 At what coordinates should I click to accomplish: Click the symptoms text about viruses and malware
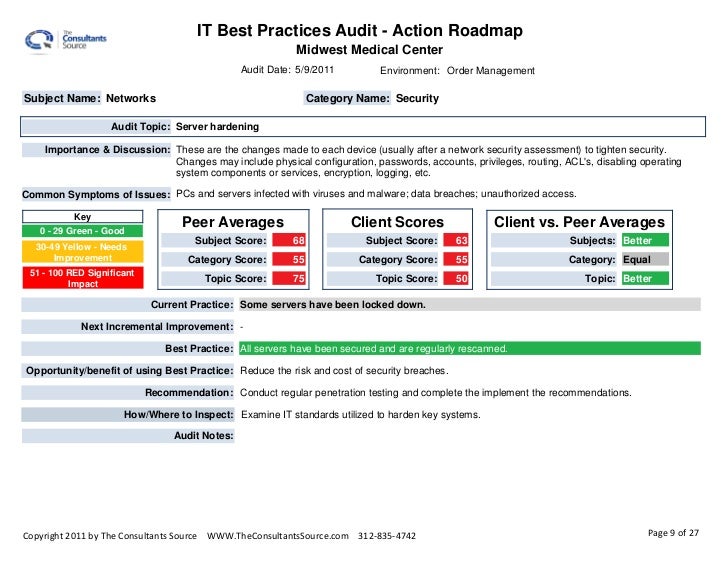[376, 194]
